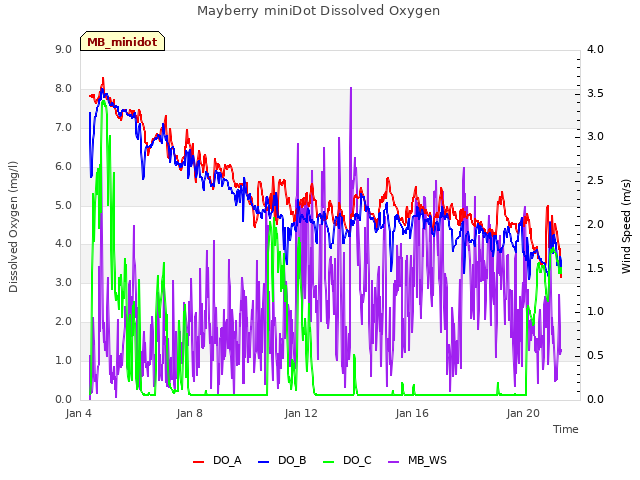640x480 pixels.
Task: Click the 3.5 wind speed axis value
Action: tap(596, 93)
